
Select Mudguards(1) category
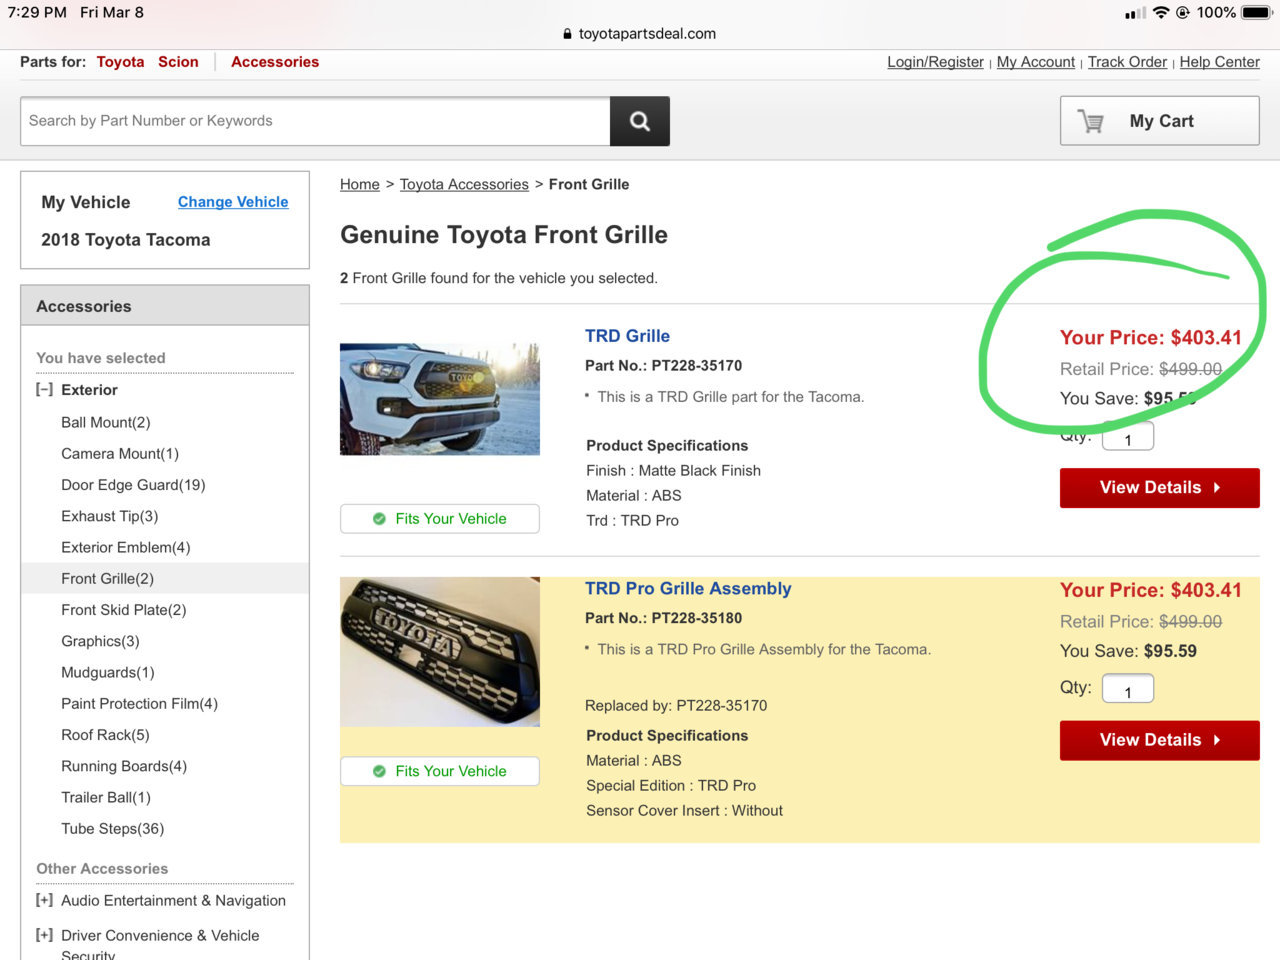(108, 672)
